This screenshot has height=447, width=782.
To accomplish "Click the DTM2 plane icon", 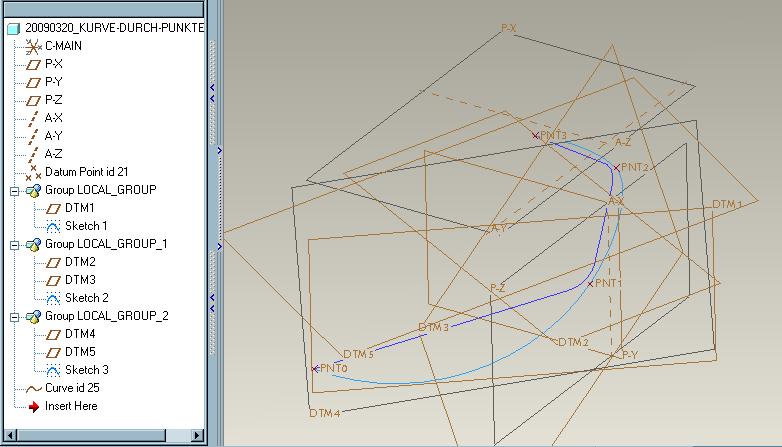I will tap(53, 262).
